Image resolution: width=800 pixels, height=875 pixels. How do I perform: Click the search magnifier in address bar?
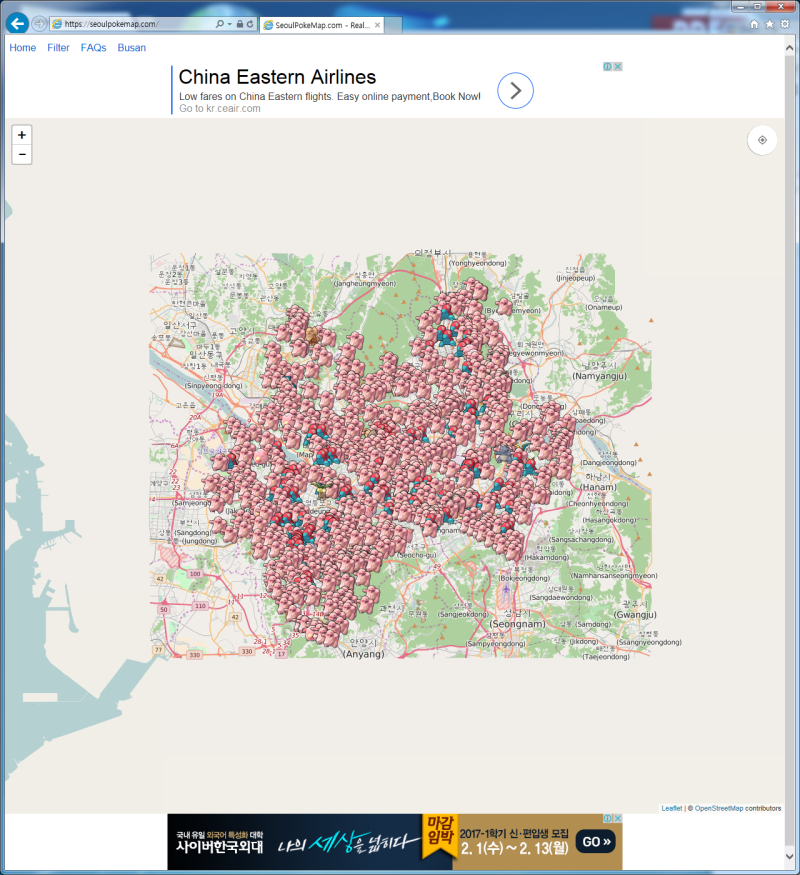tap(220, 24)
